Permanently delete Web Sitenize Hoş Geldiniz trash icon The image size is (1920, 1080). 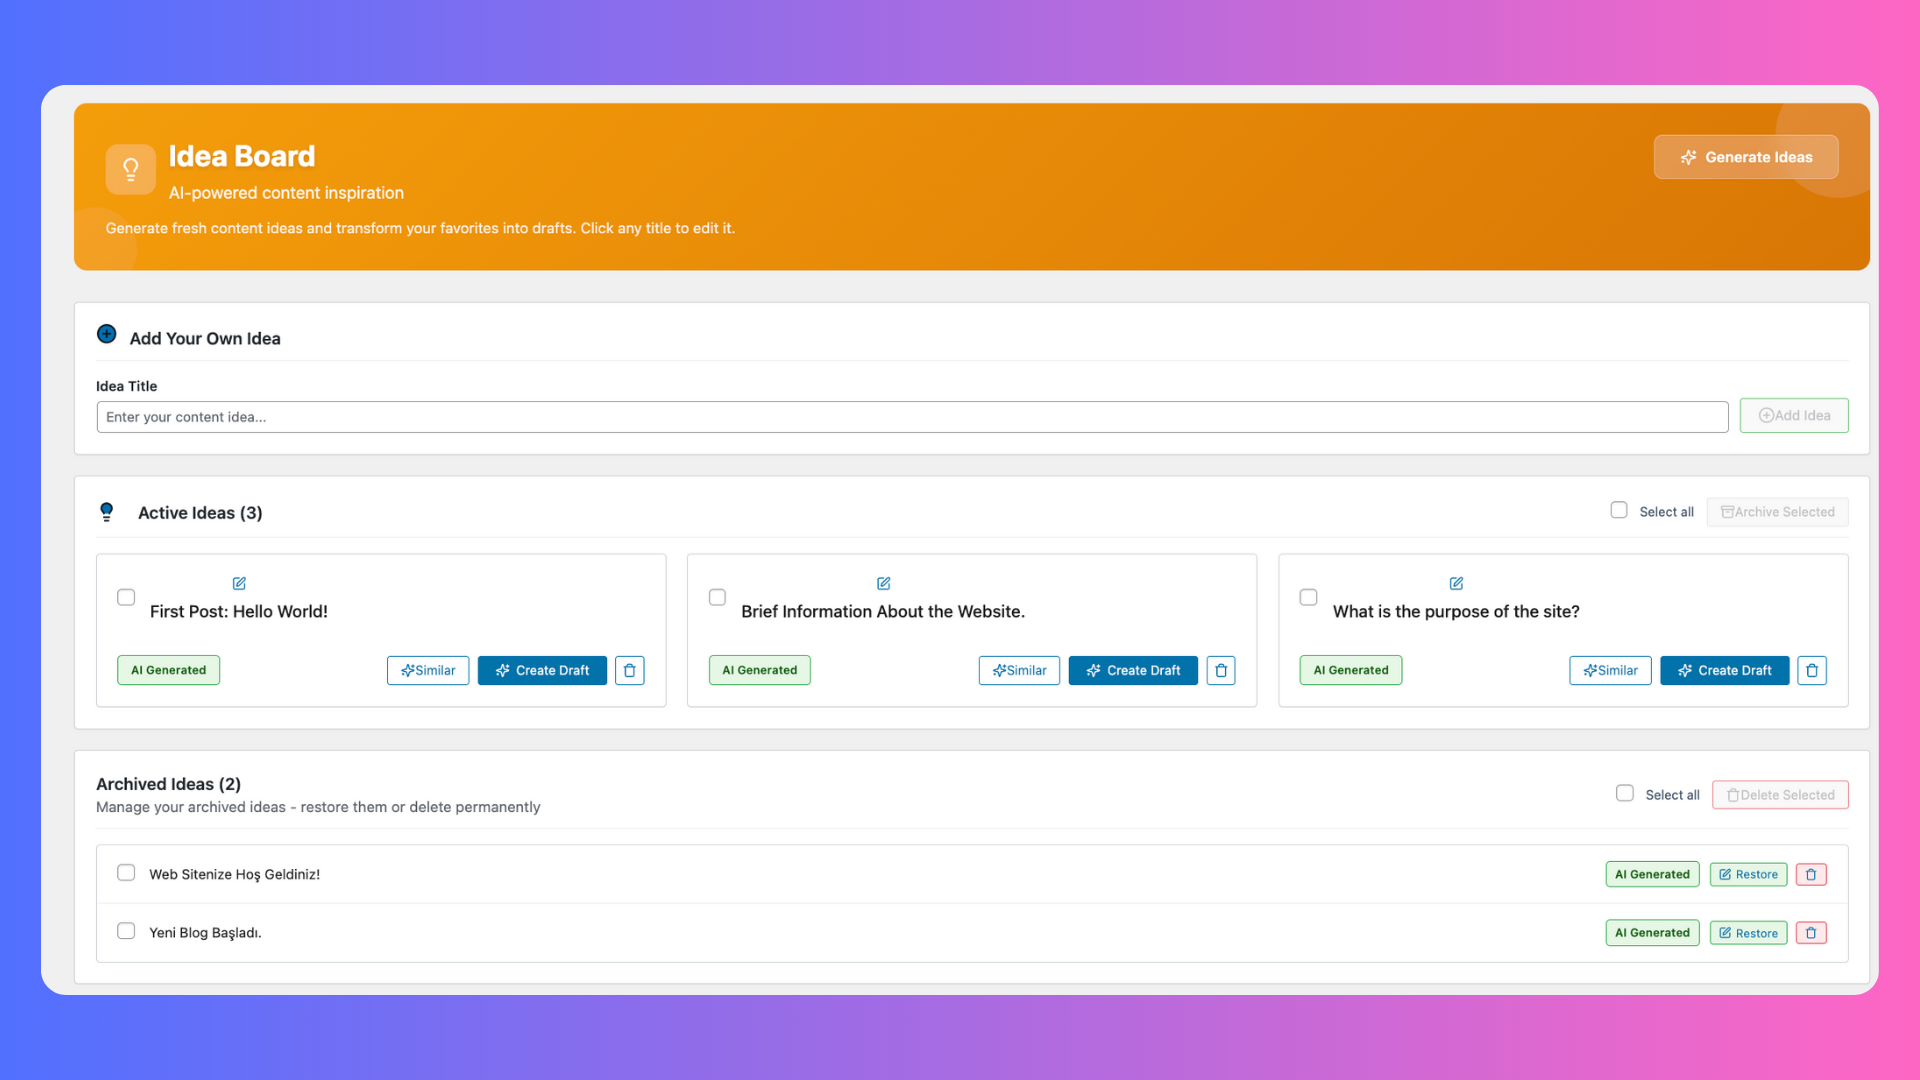1810,874
